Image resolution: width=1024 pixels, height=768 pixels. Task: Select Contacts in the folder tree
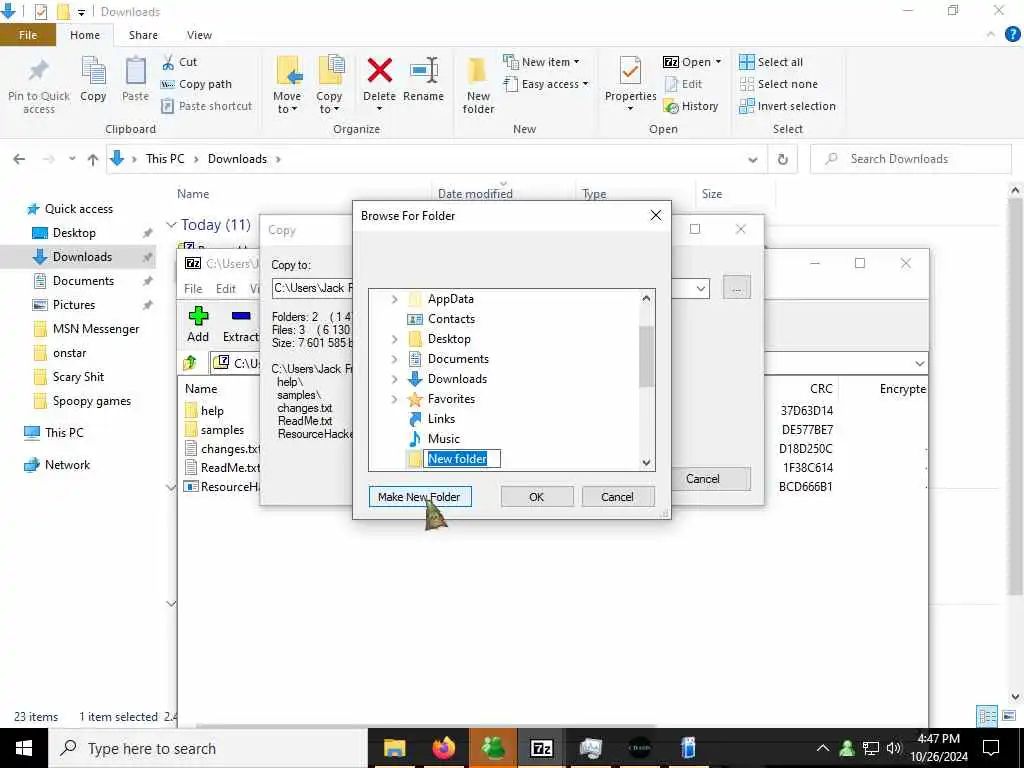click(x=451, y=319)
